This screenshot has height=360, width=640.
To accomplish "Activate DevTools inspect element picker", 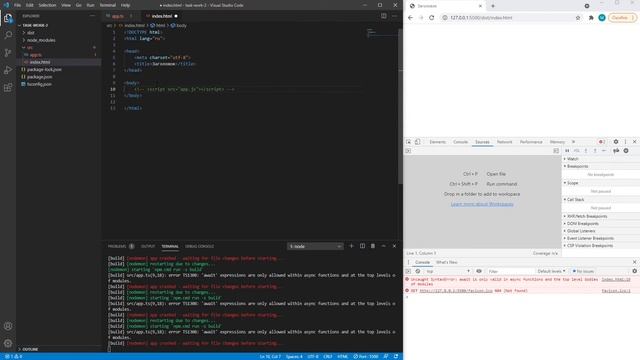I will point(409,142).
